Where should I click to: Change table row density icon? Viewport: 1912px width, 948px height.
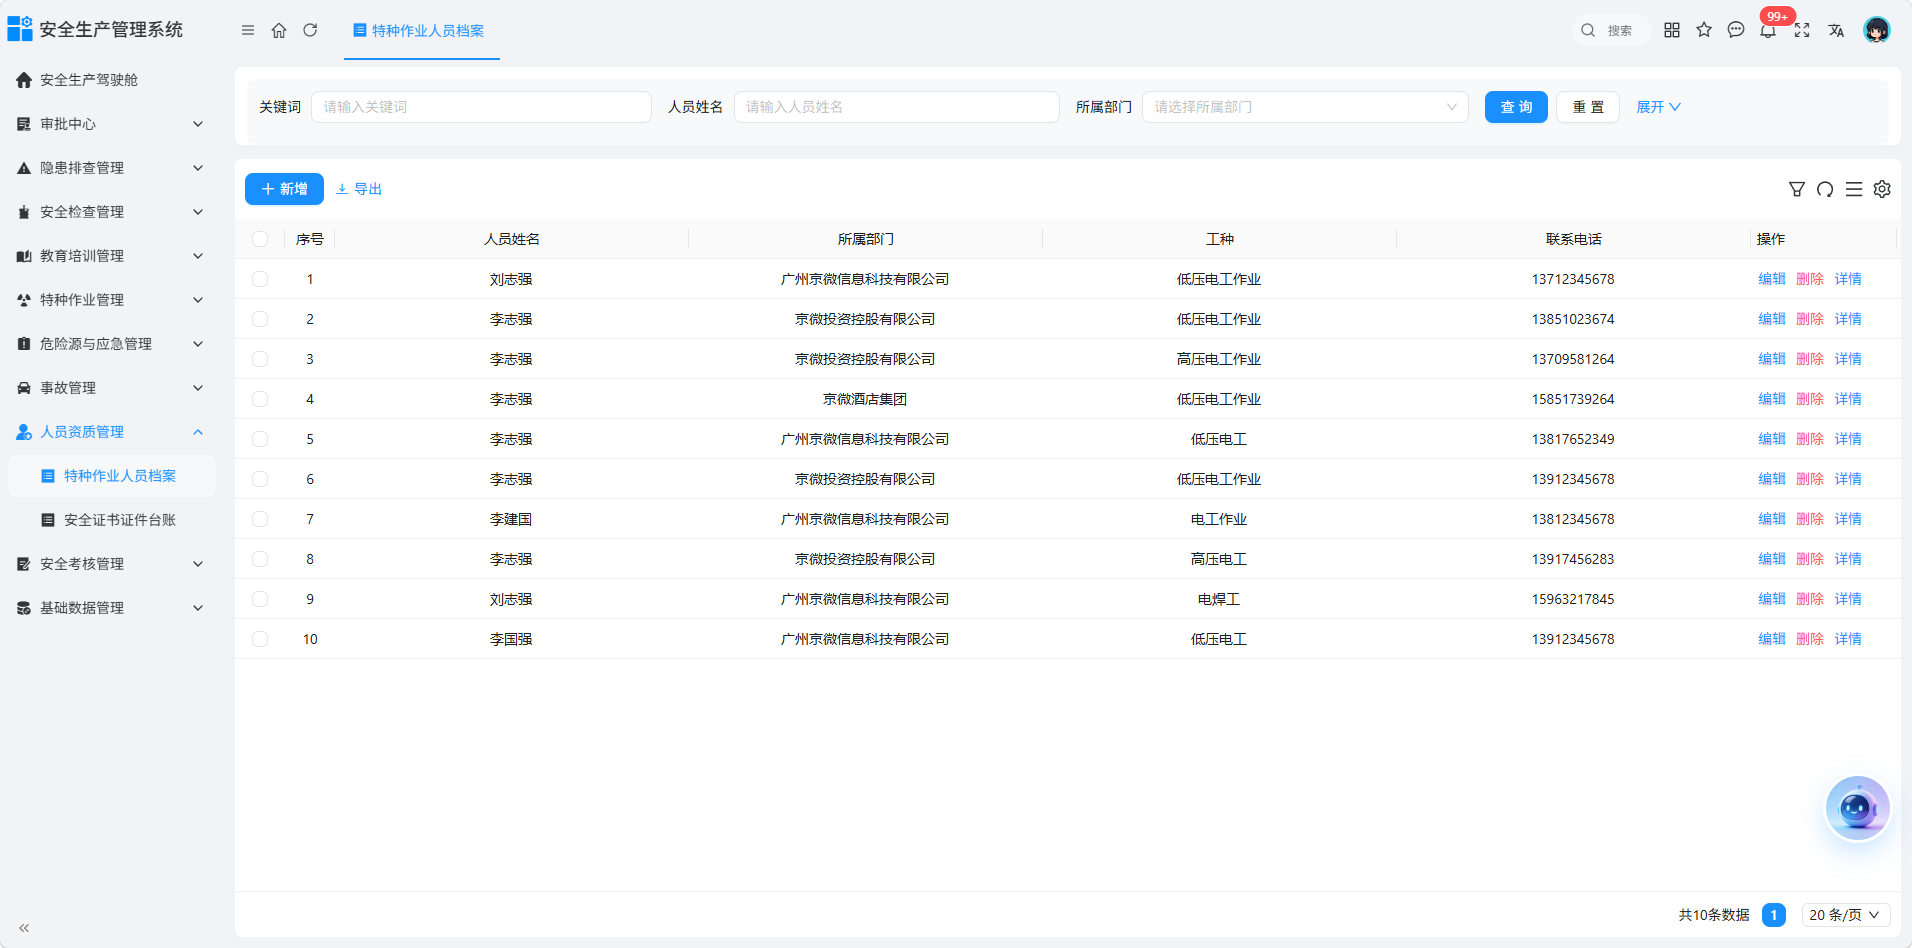click(x=1854, y=189)
